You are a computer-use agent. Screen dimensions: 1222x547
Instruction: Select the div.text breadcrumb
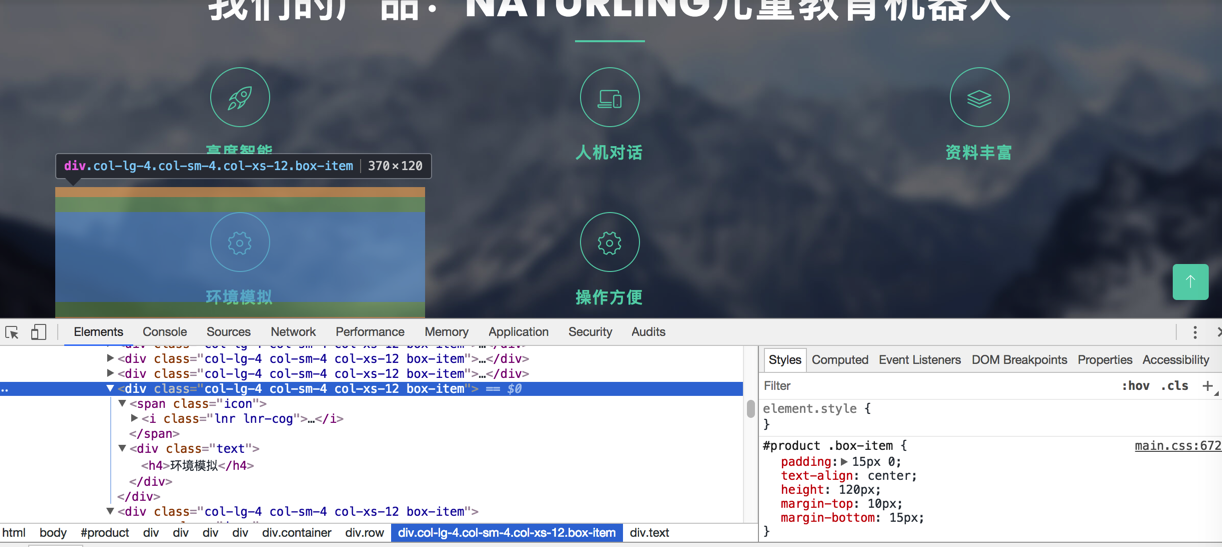(x=650, y=533)
